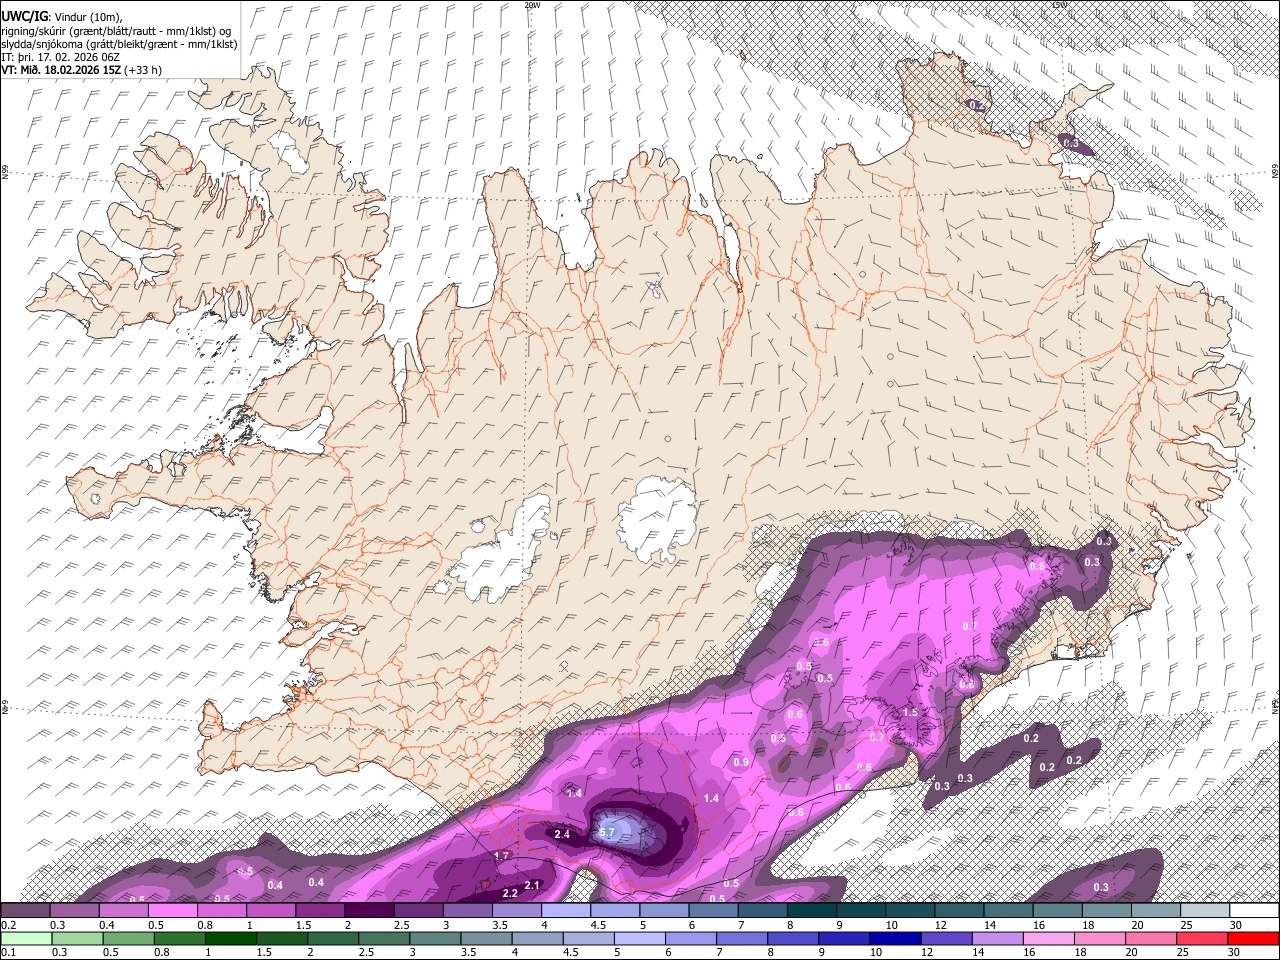Pick the darkest green rain swatch between 1 and 1.5
Viewport: 1280px width, 960px height.
tap(231, 939)
